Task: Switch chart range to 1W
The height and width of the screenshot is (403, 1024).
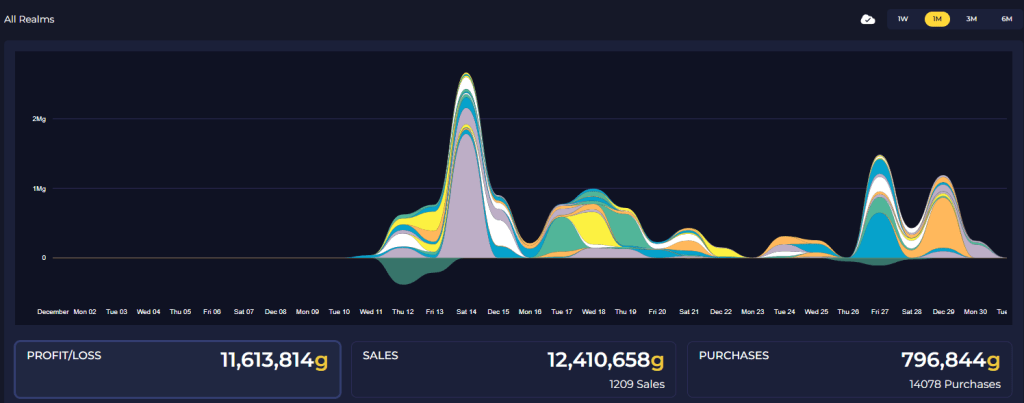Action: click(902, 19)
